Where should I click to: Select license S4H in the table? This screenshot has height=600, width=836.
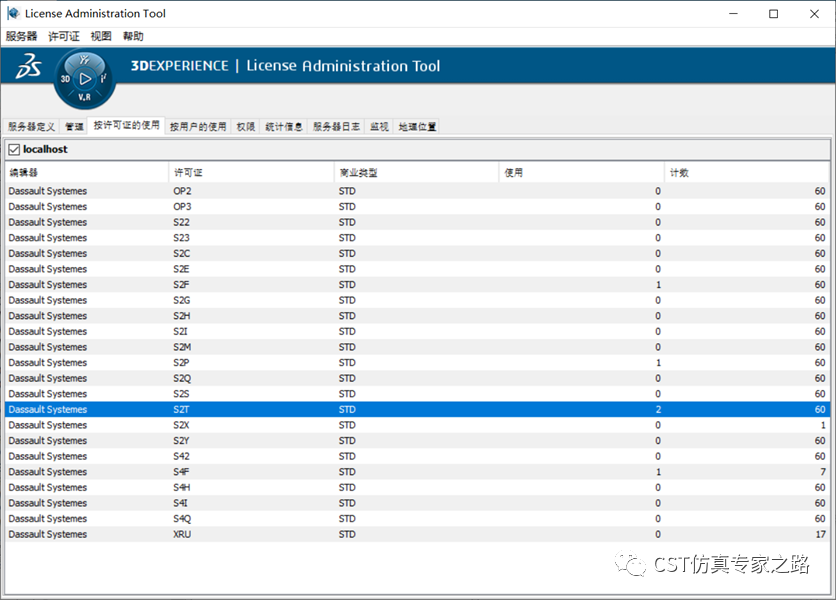coord(417,487)
